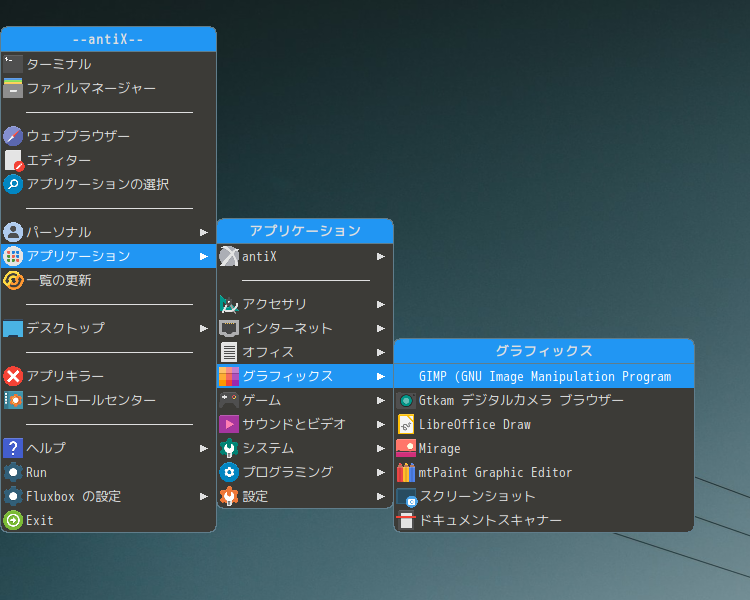The height and width of the screenshot is (600, 750).
Task: Click the Run gear icon
Action: [x=13, y=472]
